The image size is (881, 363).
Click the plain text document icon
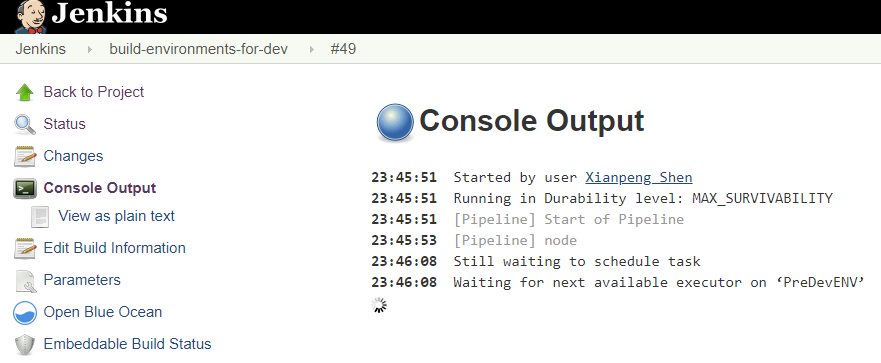tap(40, 217)
